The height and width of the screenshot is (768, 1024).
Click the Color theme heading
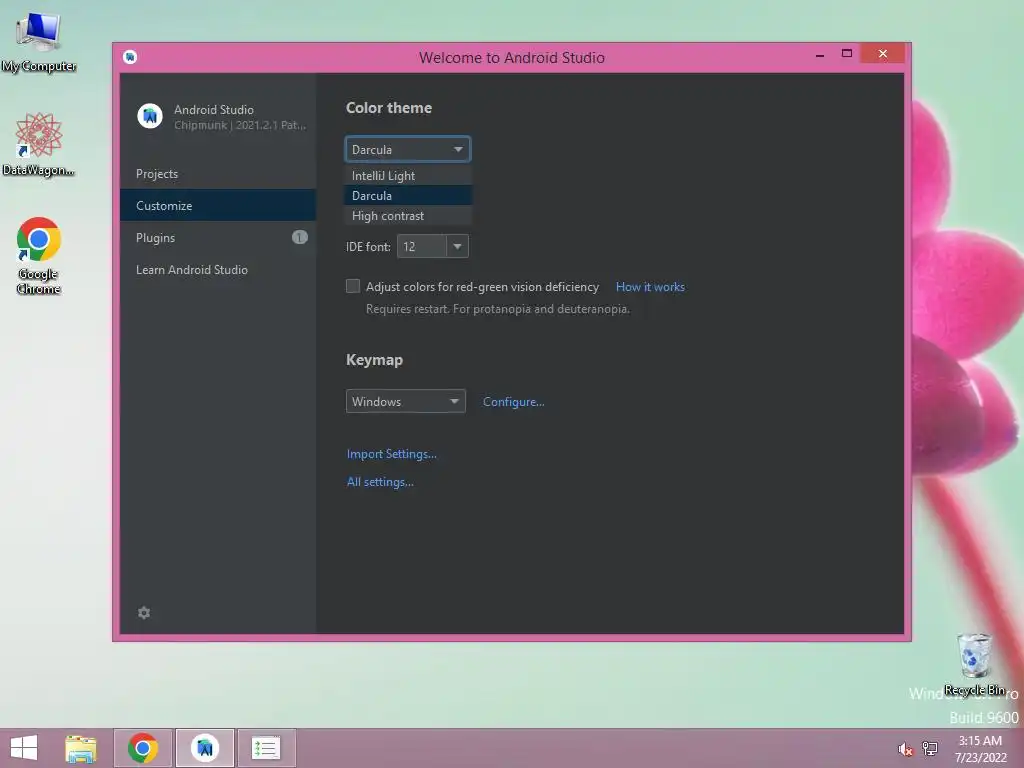tap(389, 108)
